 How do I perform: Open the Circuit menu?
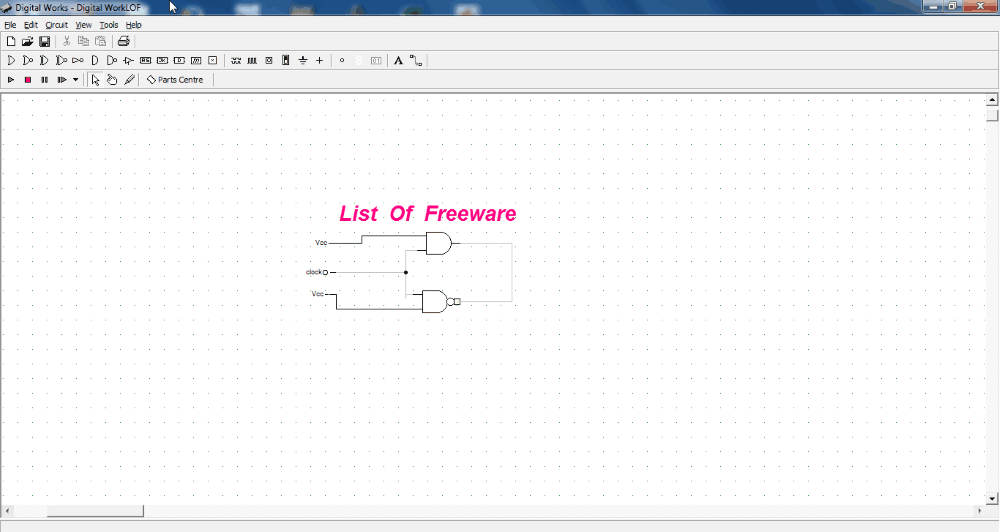pos(56,25)
